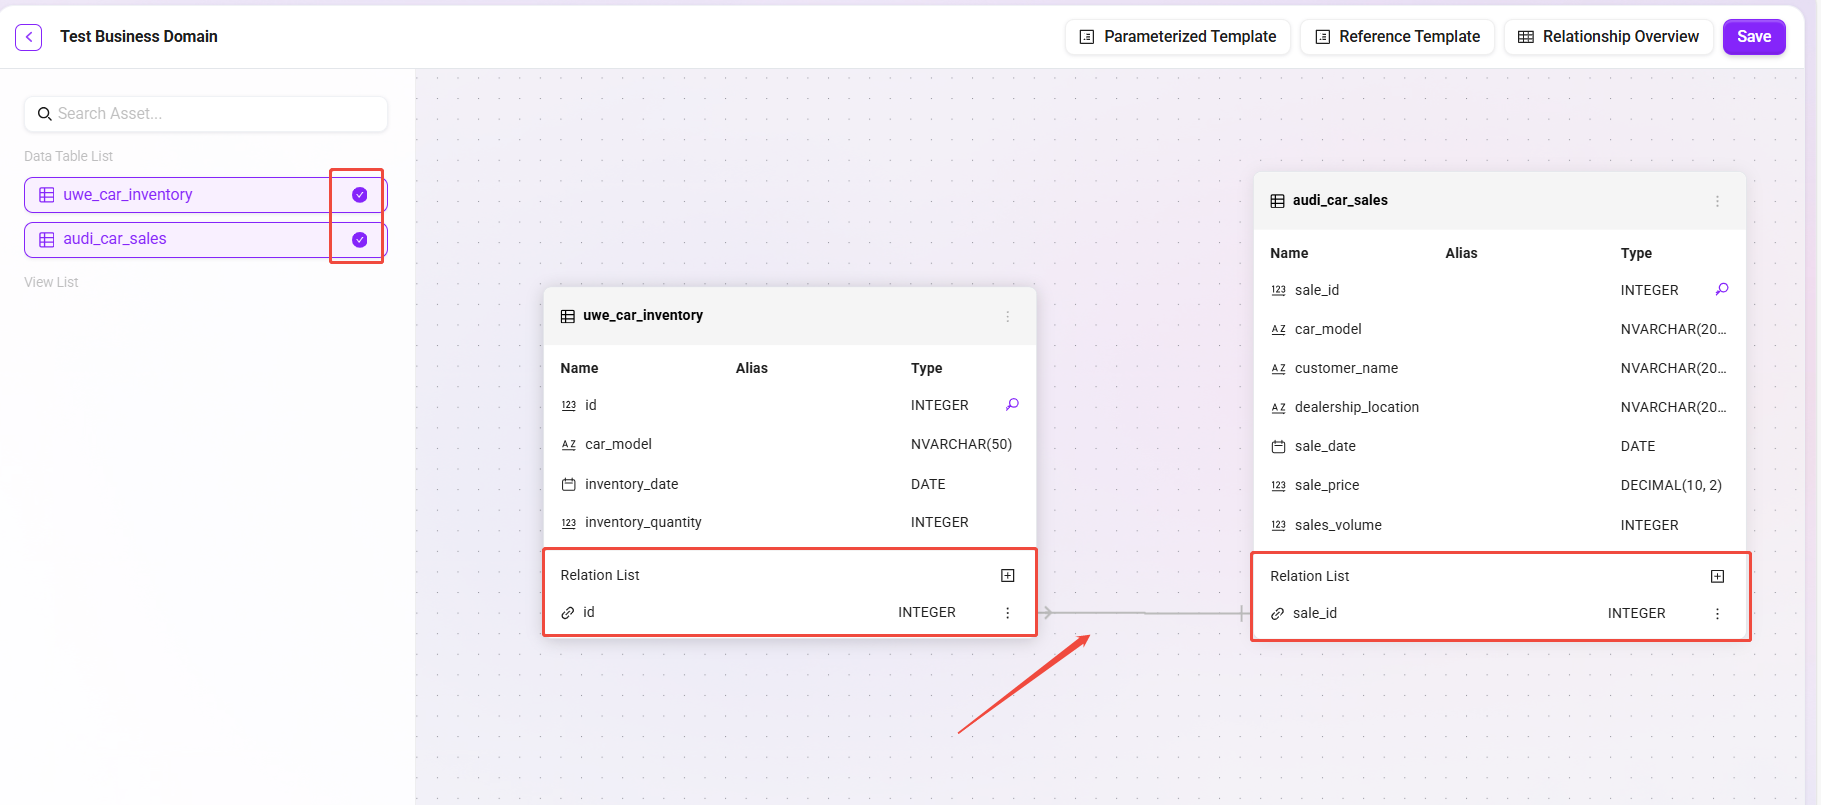Viewport: 1821px width, 805px height.
Task: Click the search icon on the sale_id field row
Action: tap(1722, 290)
